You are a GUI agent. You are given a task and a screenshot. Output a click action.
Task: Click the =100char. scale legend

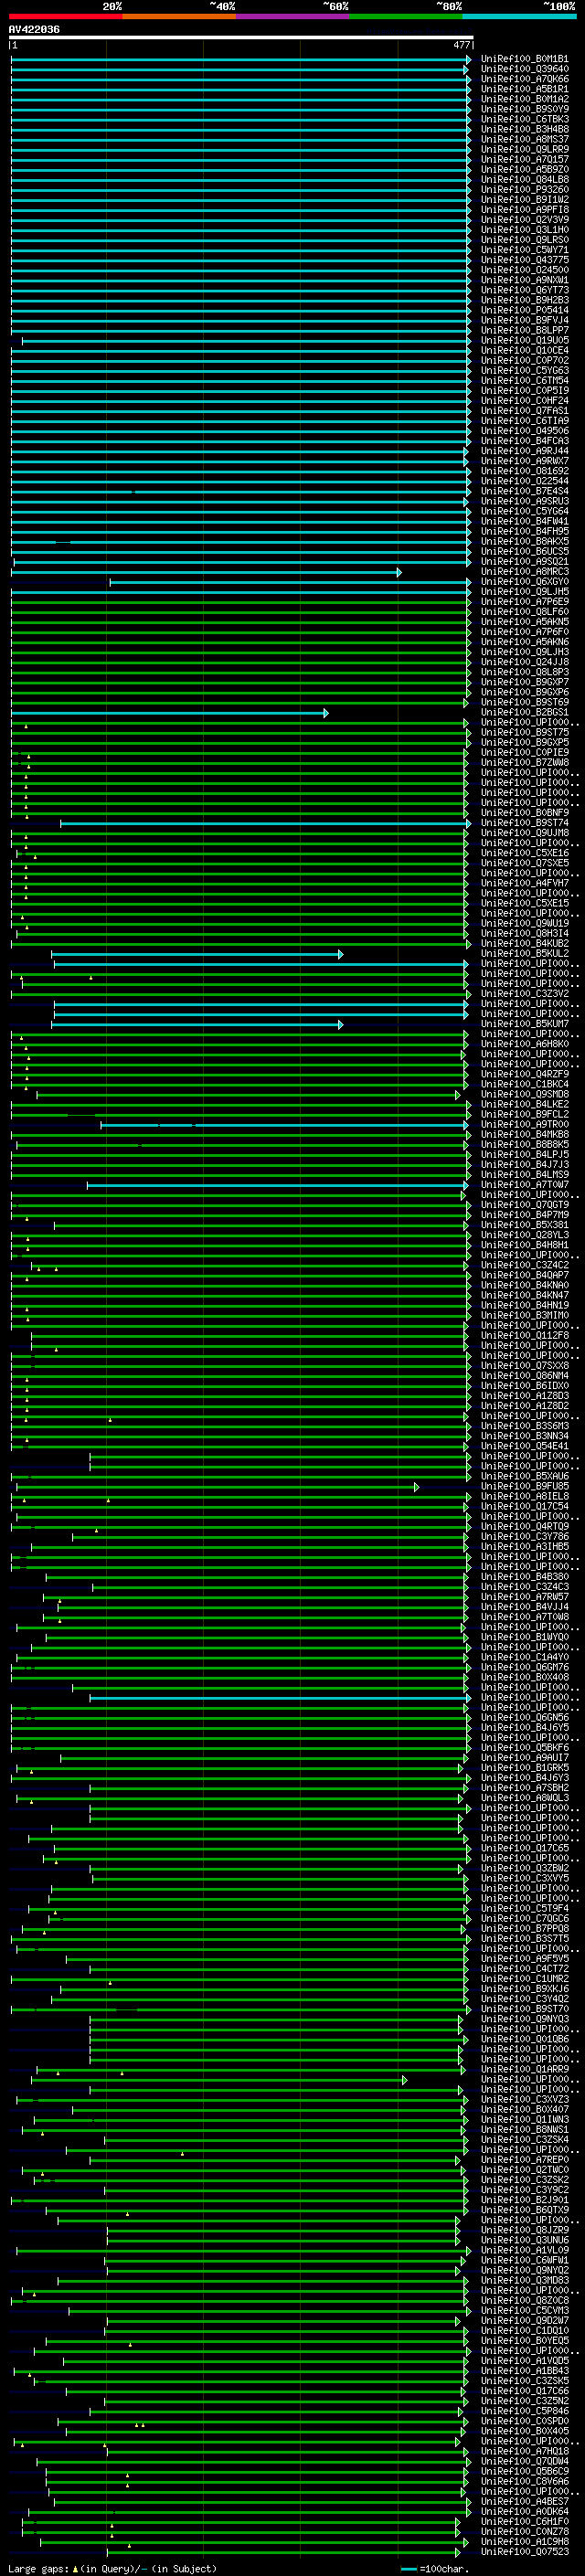click(x=434, y=2569)
